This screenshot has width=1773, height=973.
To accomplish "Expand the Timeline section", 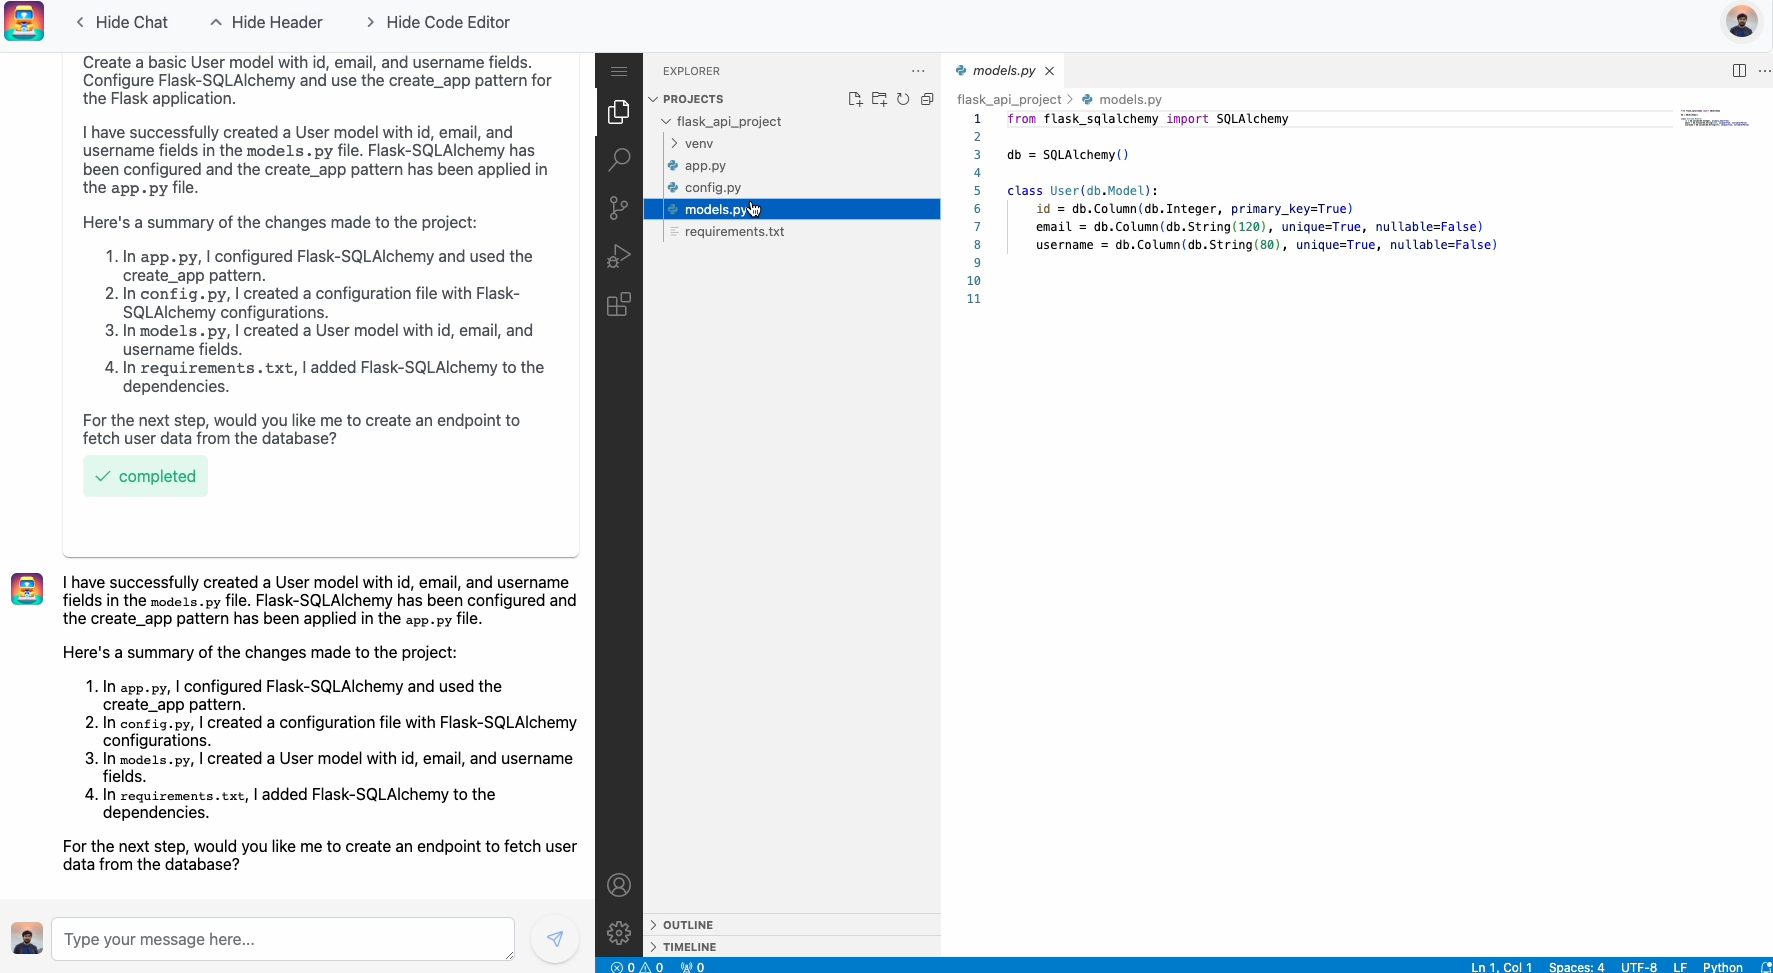I will tap(689, 947).
